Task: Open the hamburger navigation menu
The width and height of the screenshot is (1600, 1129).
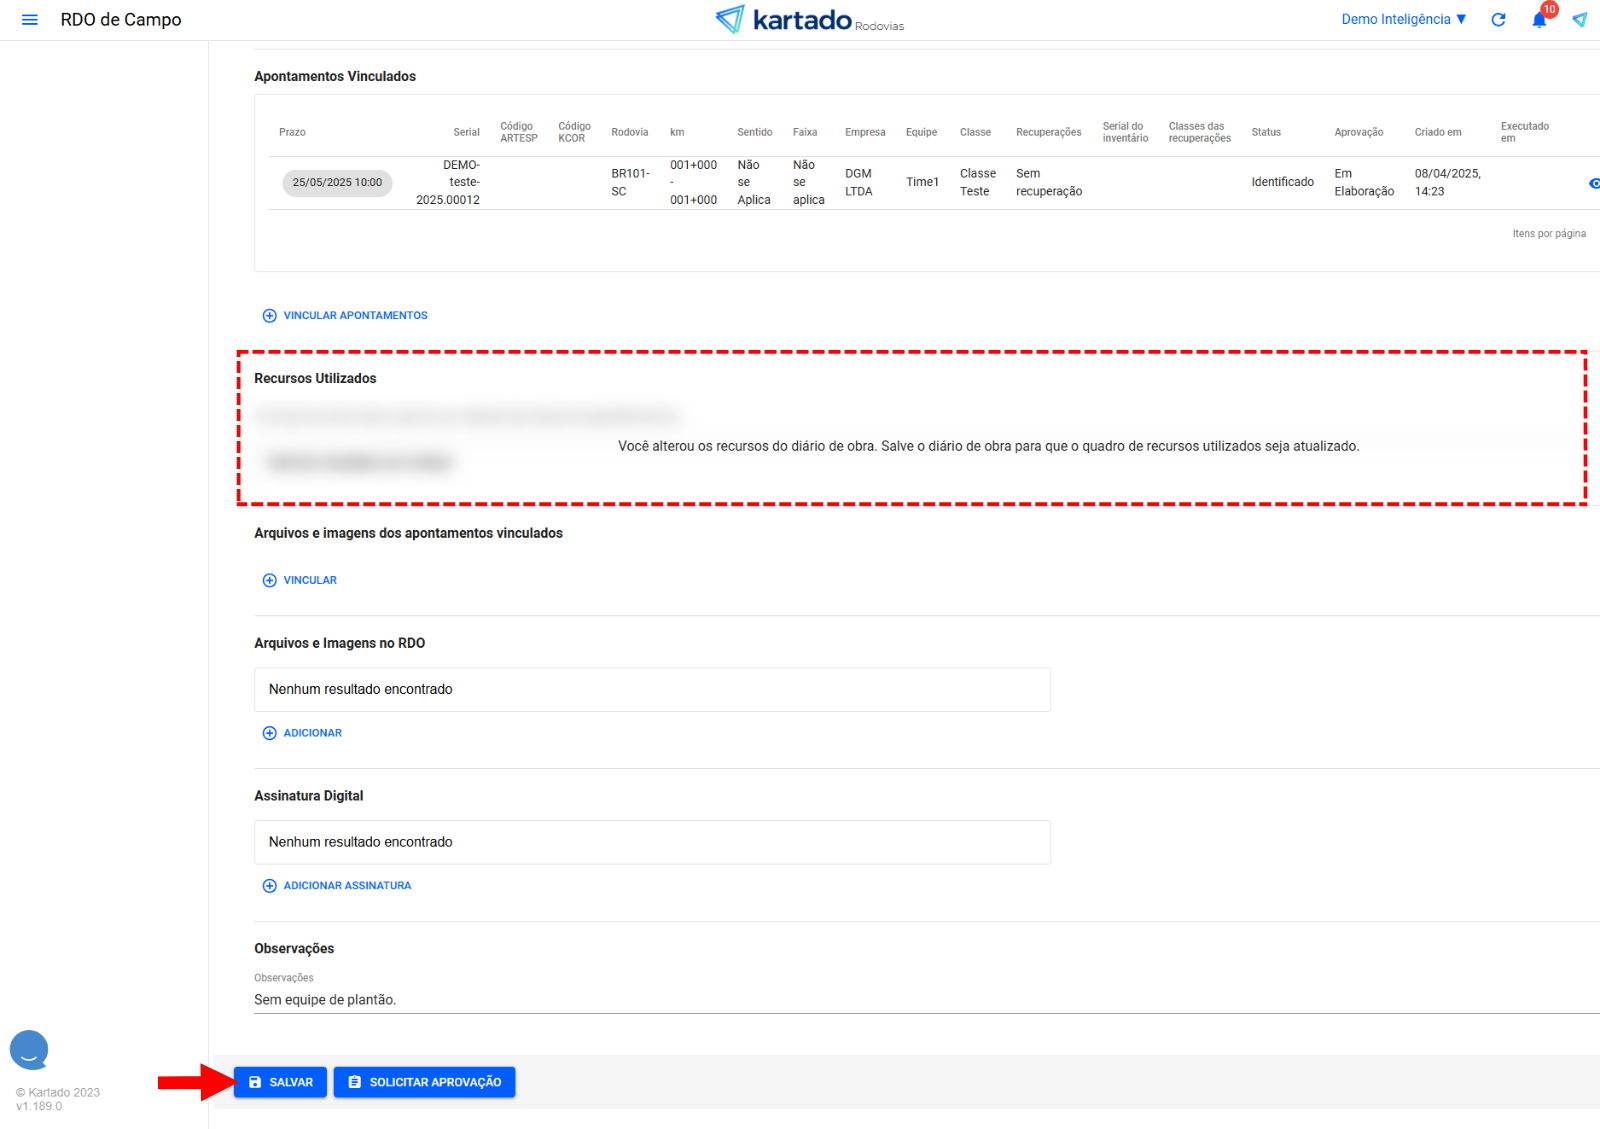Action: point(30,20)
